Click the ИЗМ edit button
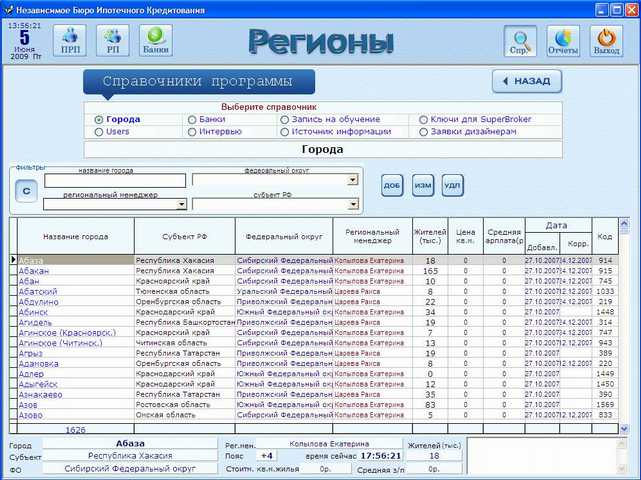641x480 pixels. [423, 185]
